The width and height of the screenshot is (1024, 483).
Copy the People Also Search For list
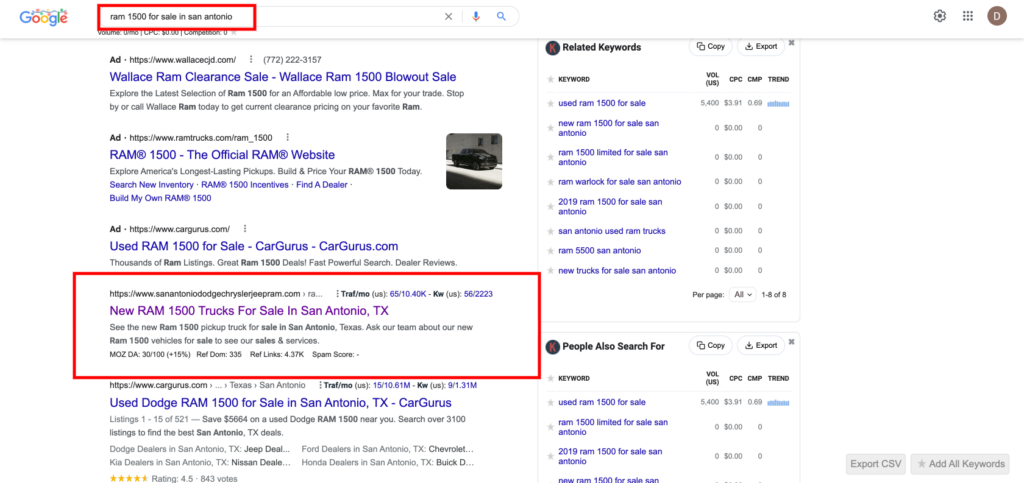tap(710, 345)
